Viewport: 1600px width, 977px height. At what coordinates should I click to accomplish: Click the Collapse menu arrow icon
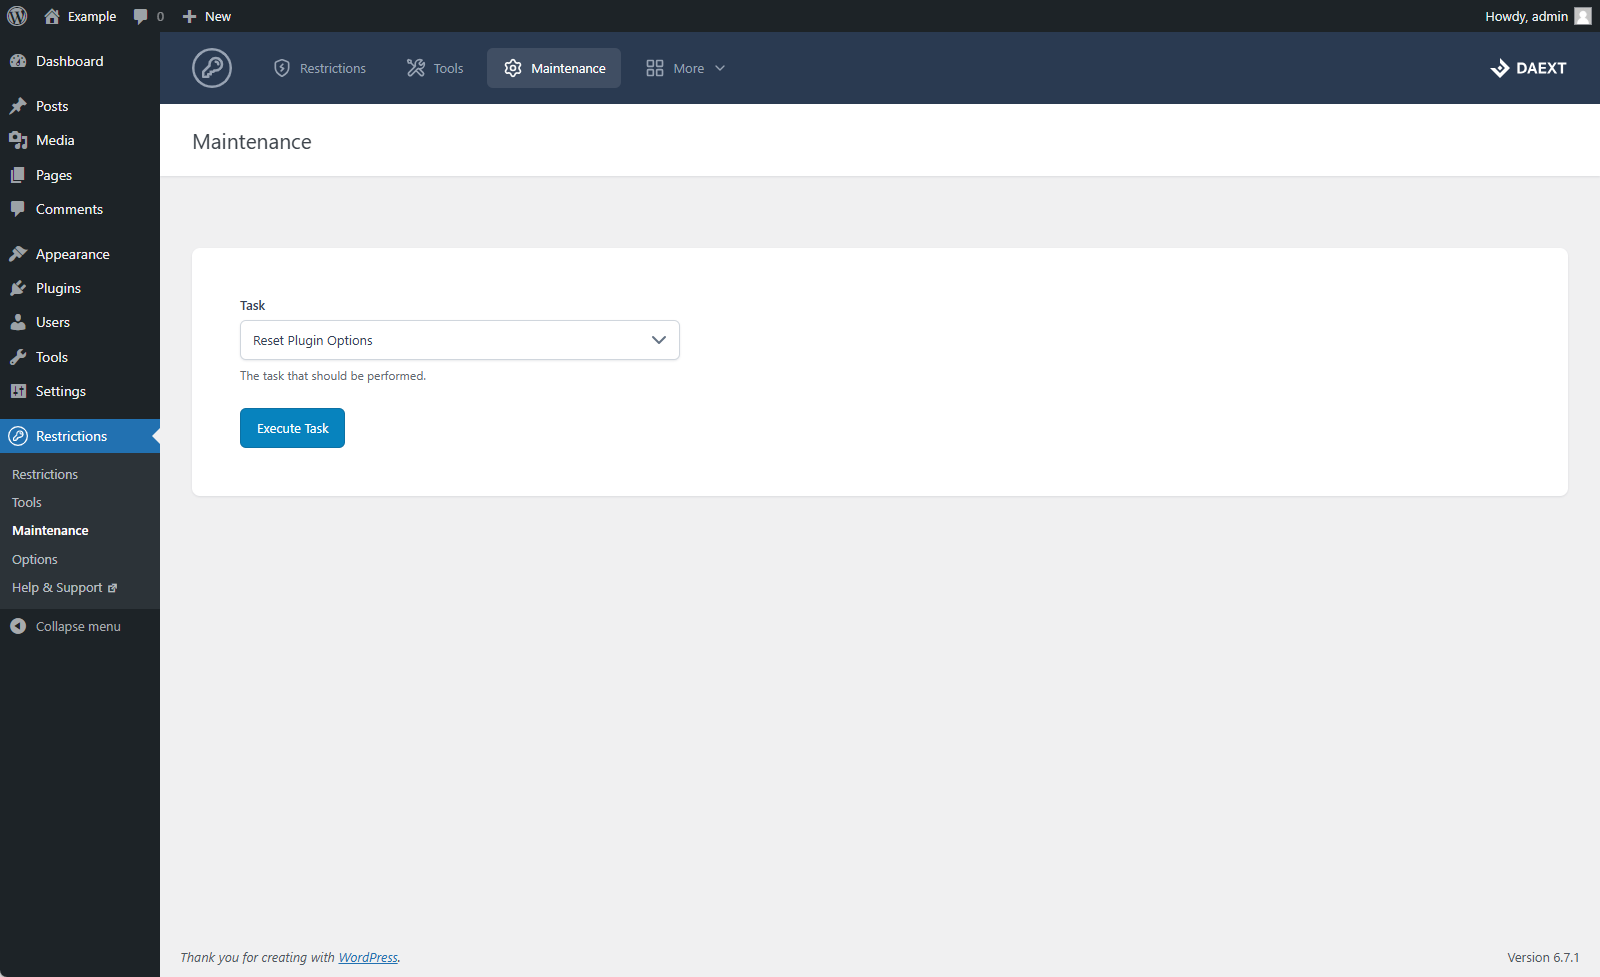coord(18,626)
